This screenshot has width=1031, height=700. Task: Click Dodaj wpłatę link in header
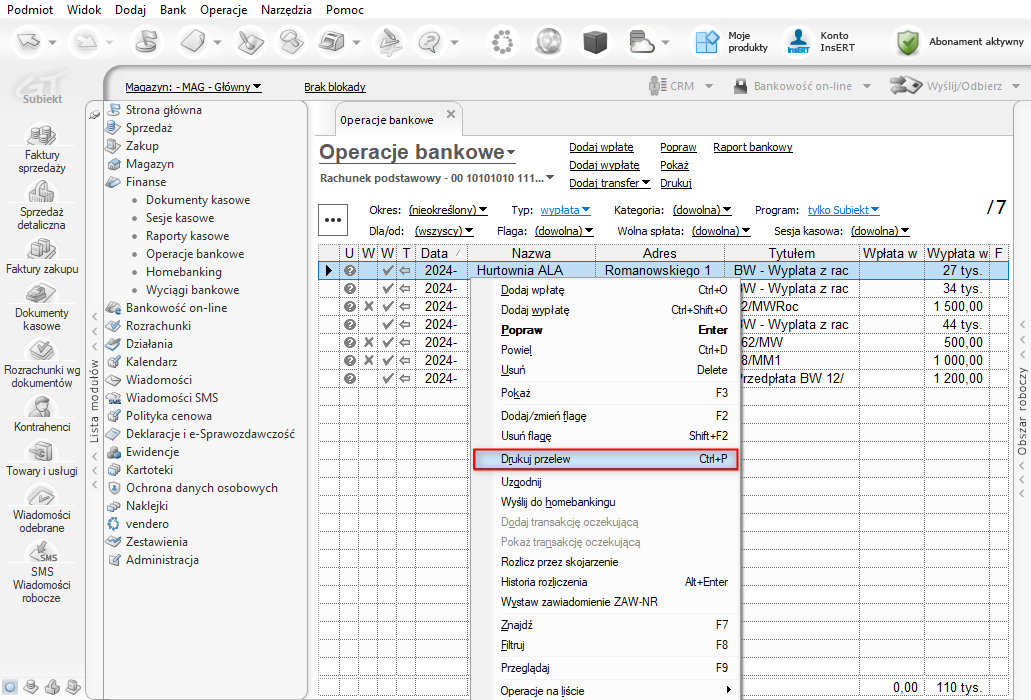[x=601, y=147]
